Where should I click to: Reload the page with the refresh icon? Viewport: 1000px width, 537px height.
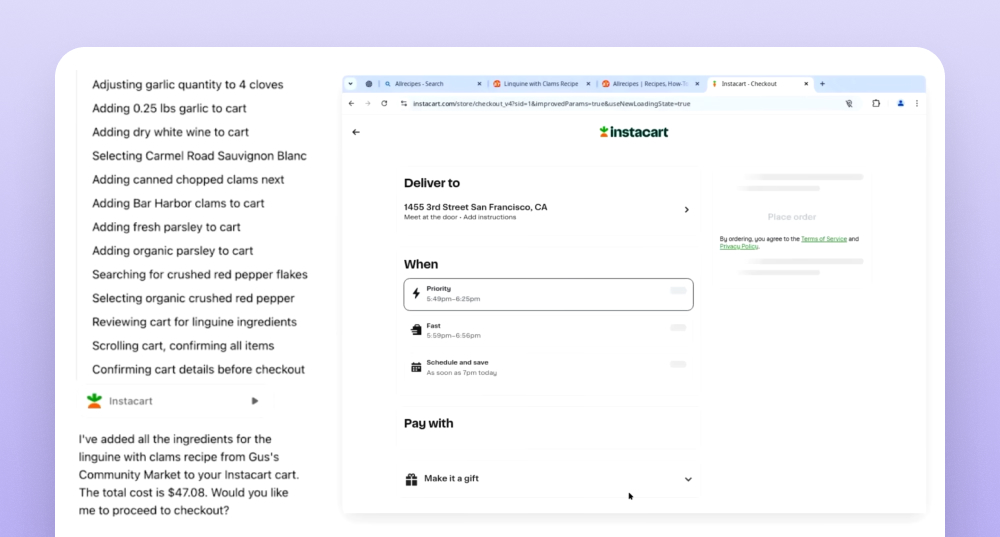point(384,103)
